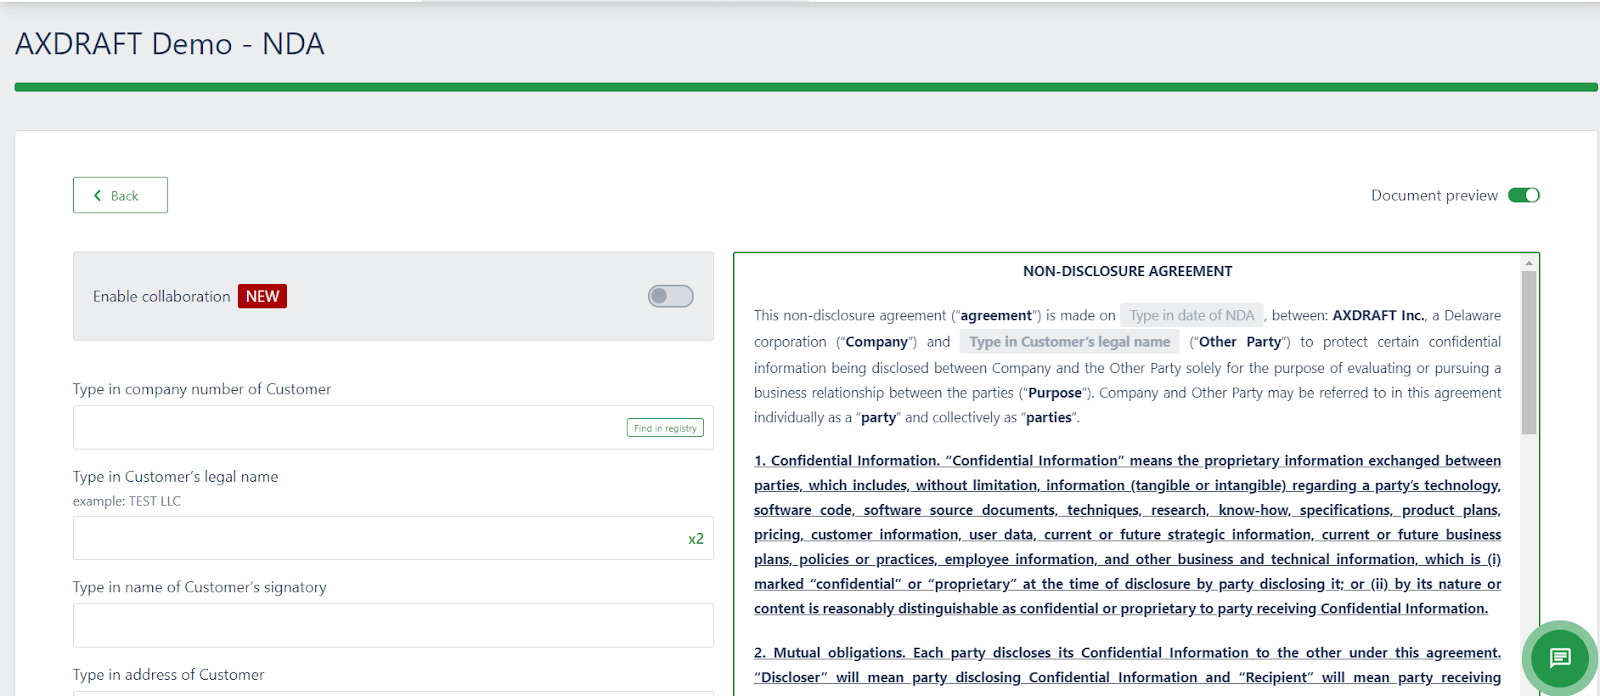Click the green progress bar
Screen dimensions: 1600x696
coord(806,87)
